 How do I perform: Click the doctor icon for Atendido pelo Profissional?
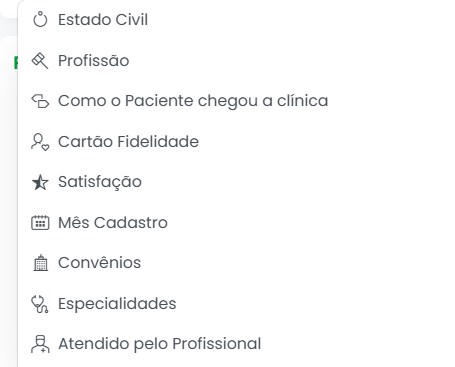[40, 344]
